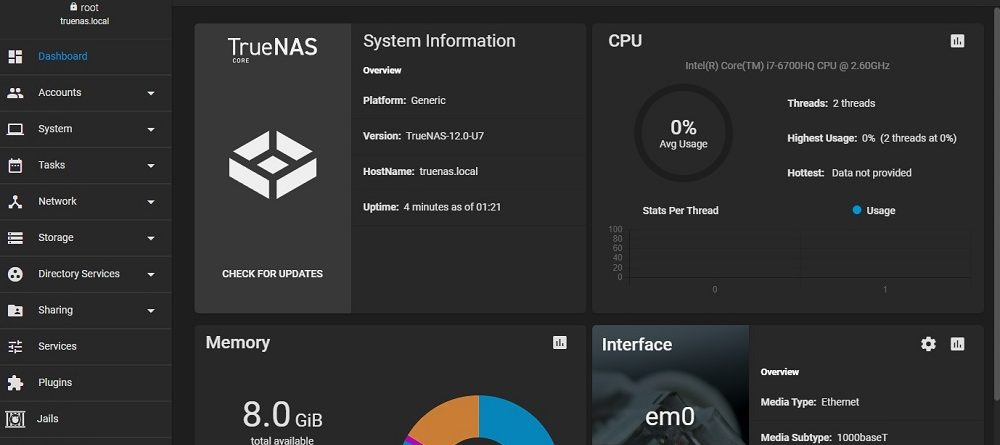Click the Accounts people icon
Image resolution: width=1000 pixels, height=445 pixels.
[x=15, y=92]
